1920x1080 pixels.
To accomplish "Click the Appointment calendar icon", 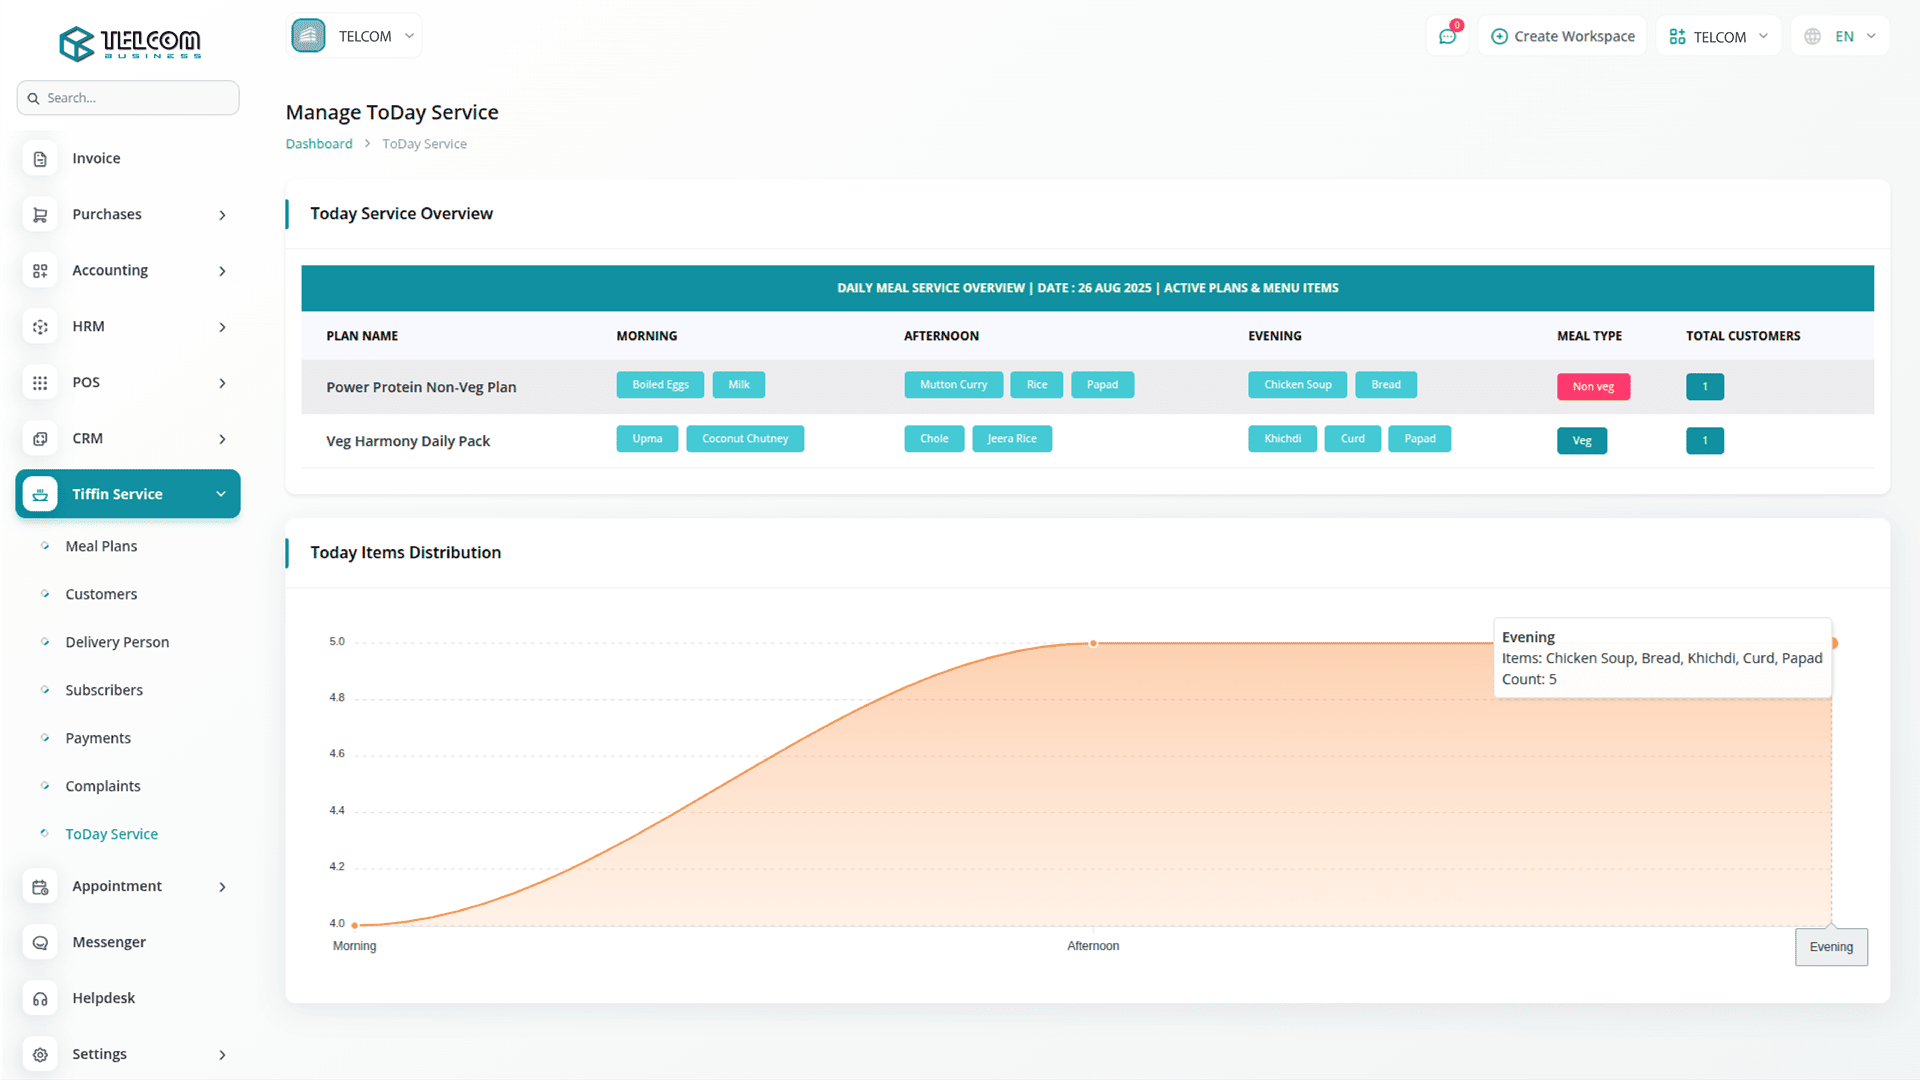I will point(40,887).
